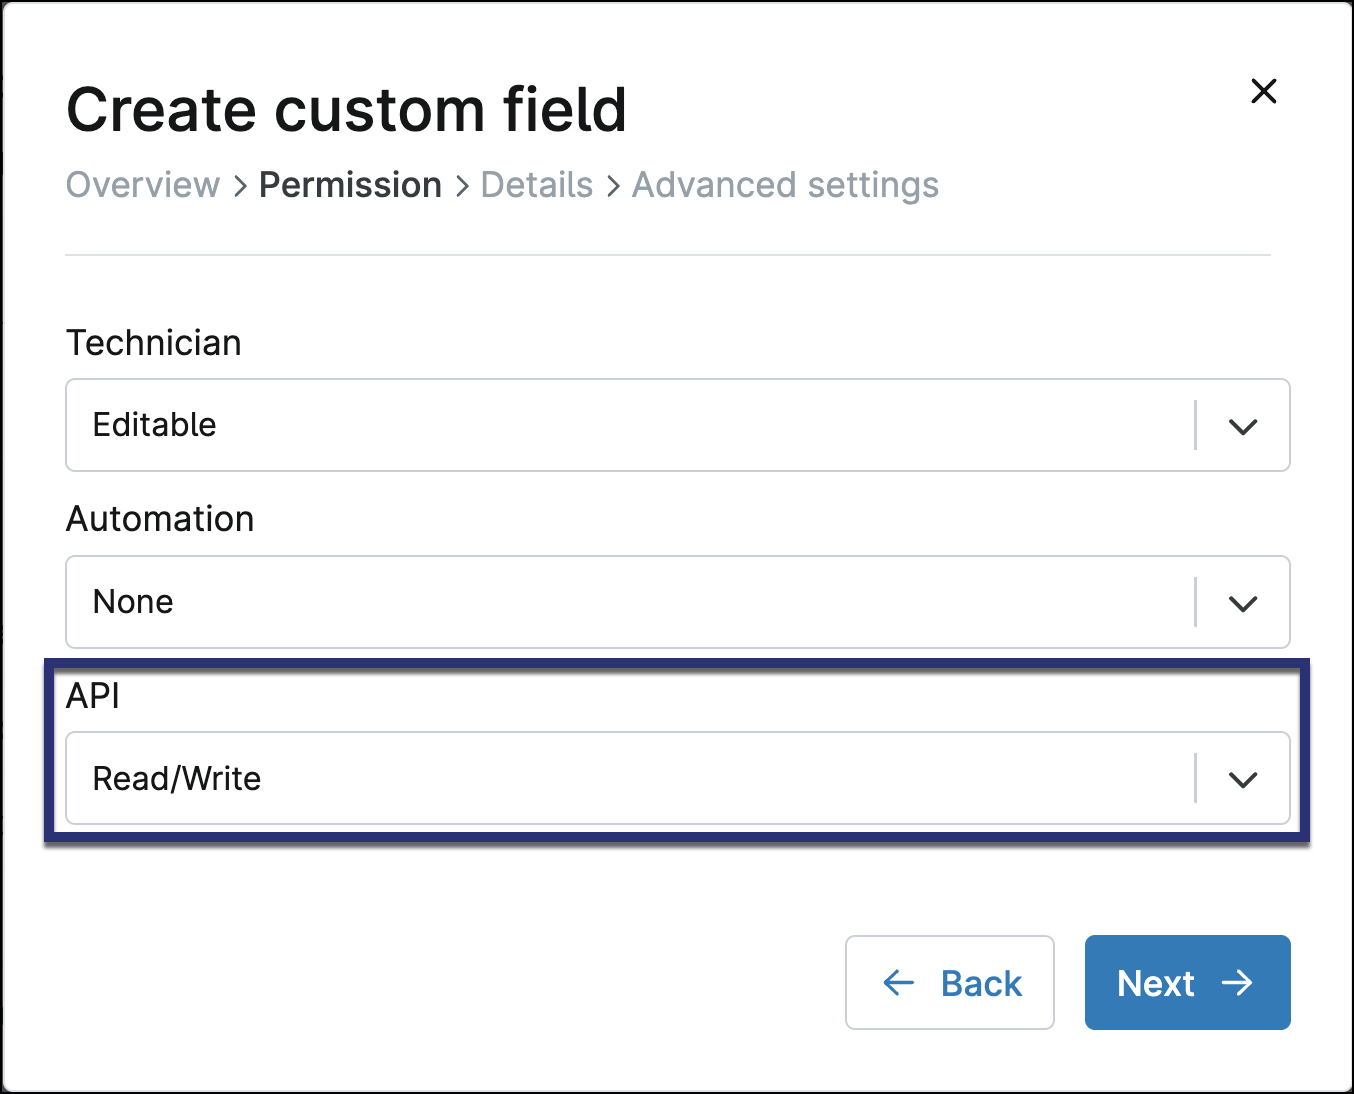Viewport: 1354px width, 1094px height.
Task: Open the Technician permission dropdown
Action: [678, 425]
